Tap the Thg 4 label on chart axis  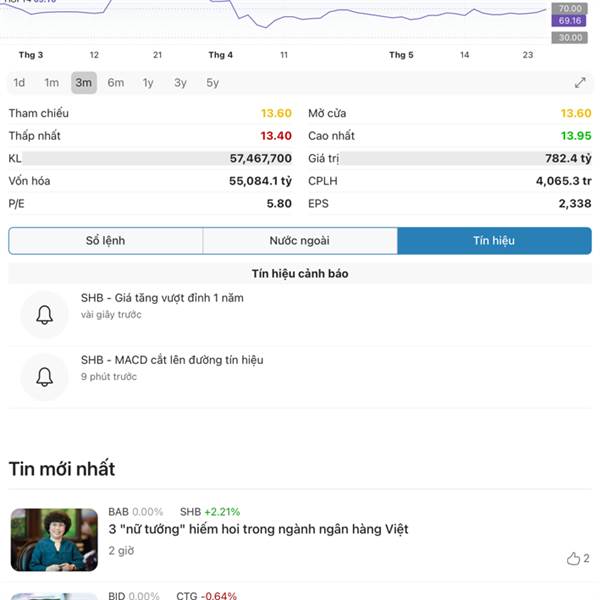click(x=220, y=55)
